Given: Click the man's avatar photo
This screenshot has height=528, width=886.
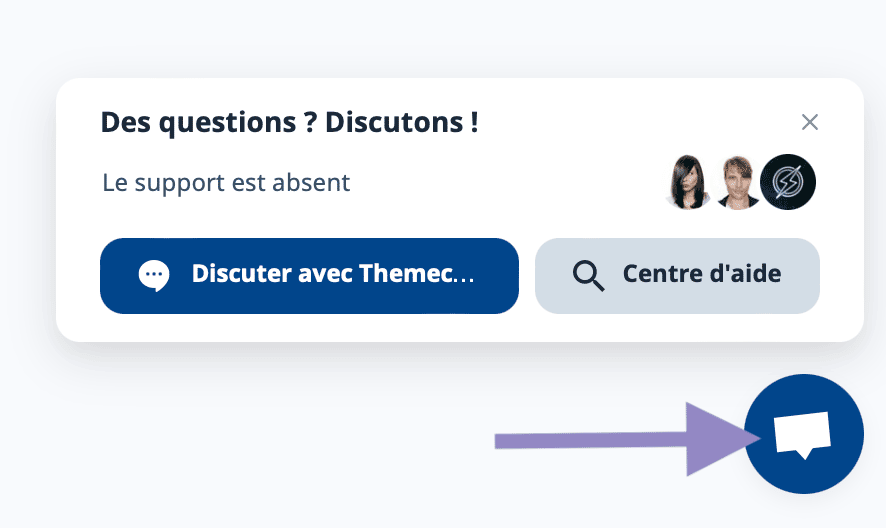Looking at the screenshot, I should coord(737,182).
